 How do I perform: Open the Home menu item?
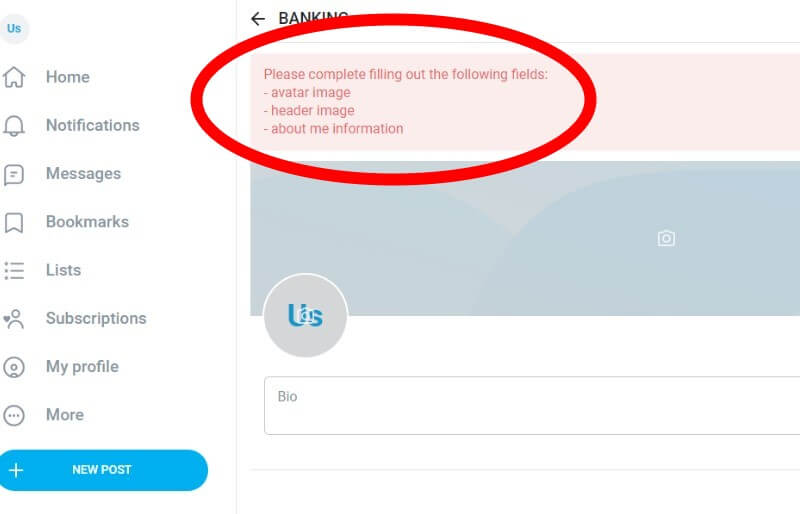pos(68,77)
